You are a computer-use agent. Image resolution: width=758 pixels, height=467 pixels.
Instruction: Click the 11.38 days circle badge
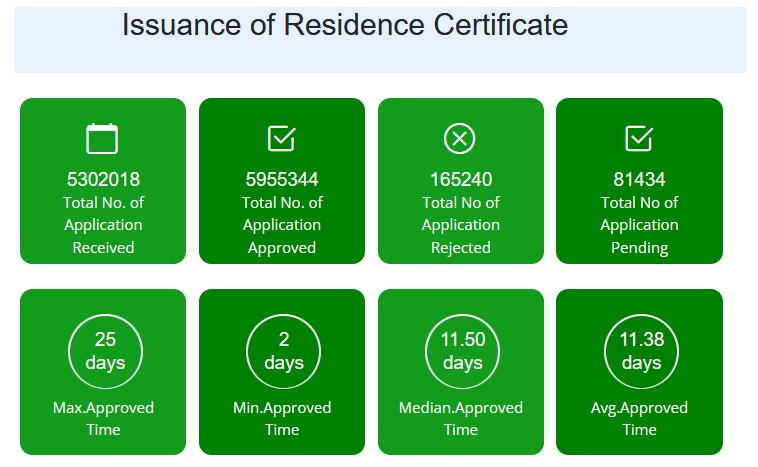[641, 350]
